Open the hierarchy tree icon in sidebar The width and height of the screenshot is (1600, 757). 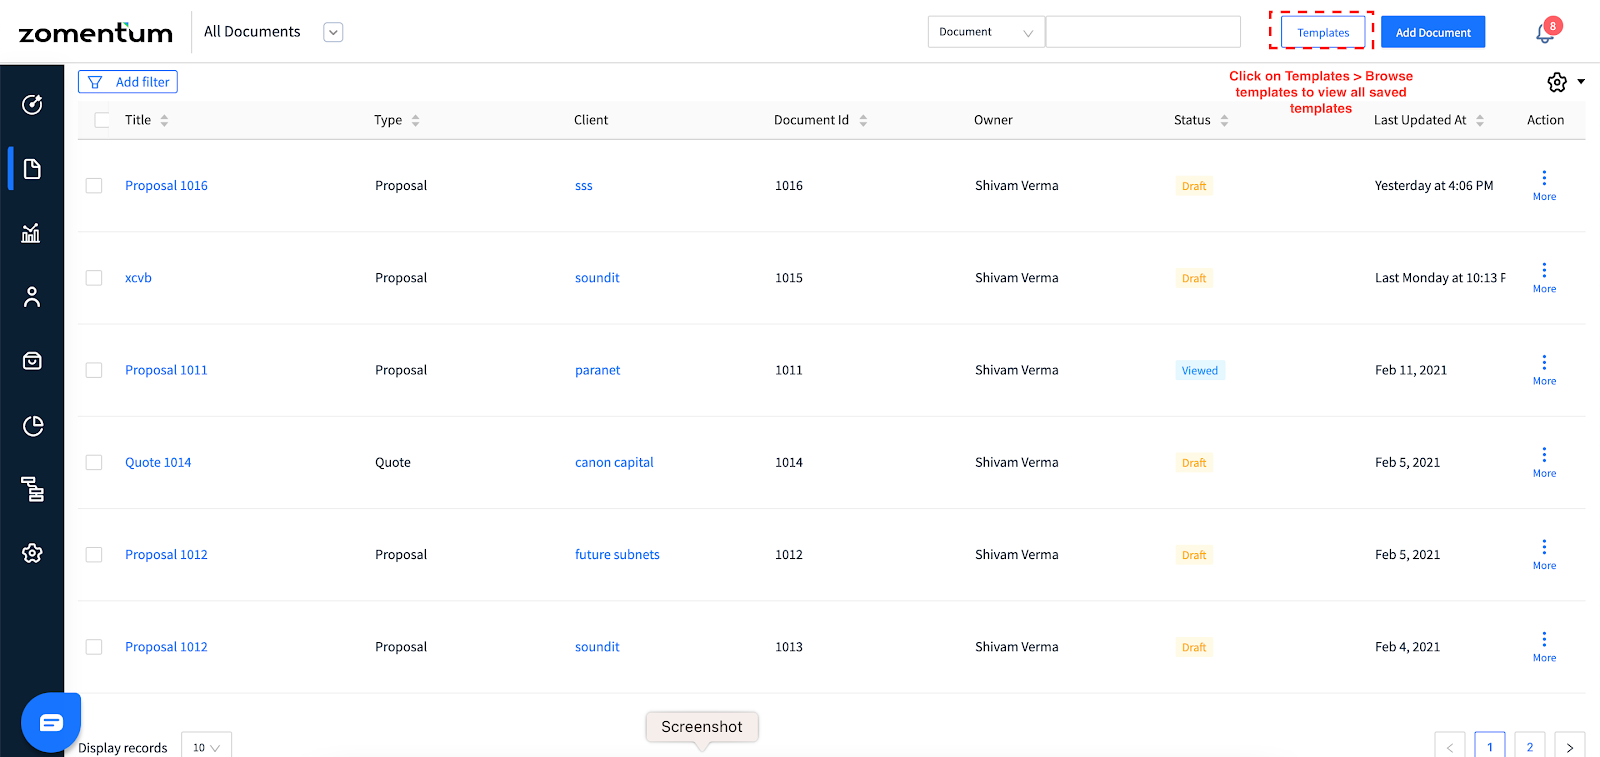tap(32, 489)
